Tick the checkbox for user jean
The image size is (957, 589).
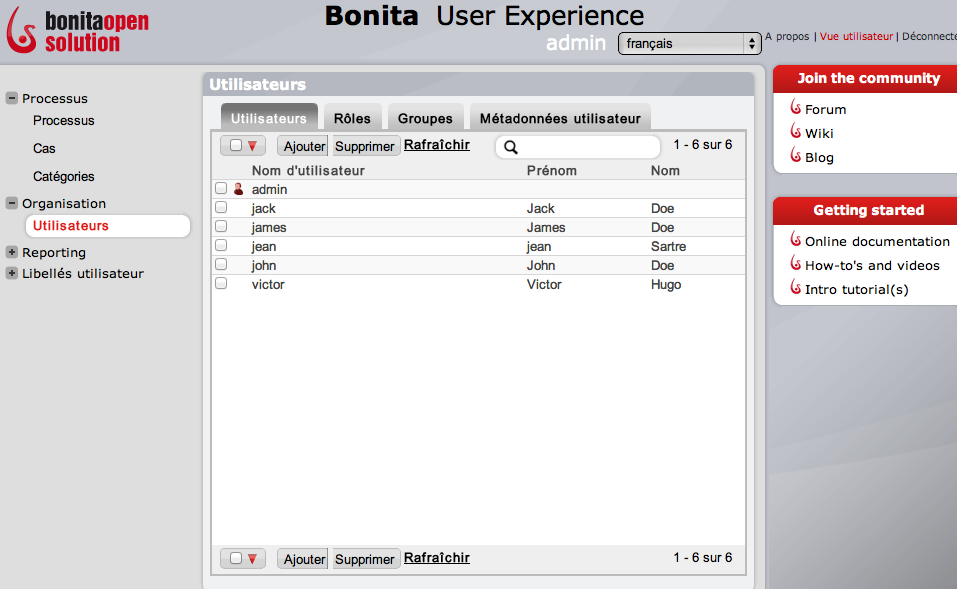(221, 246)
